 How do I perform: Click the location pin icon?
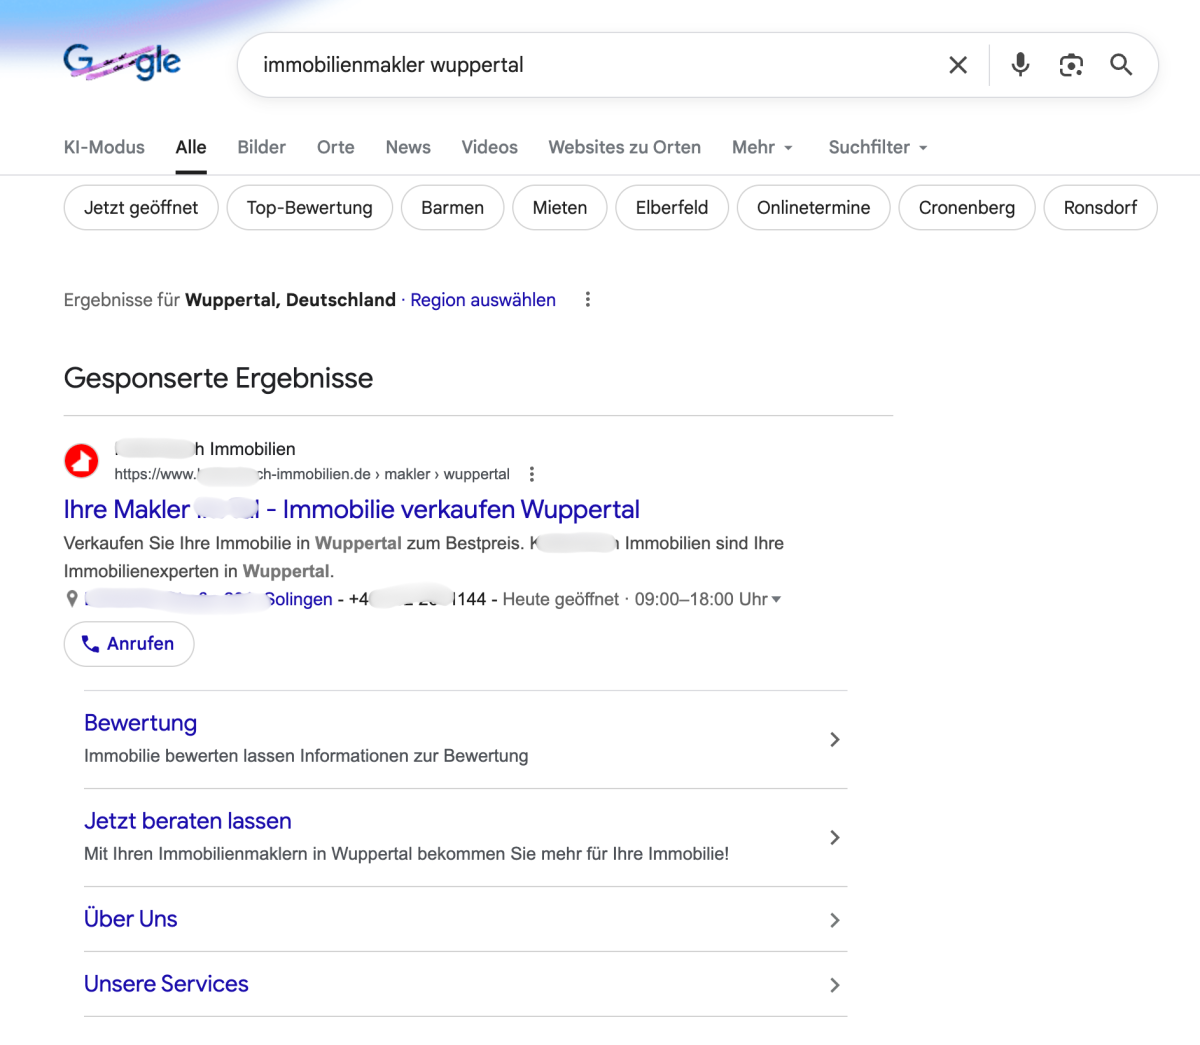tap(72, 599)
